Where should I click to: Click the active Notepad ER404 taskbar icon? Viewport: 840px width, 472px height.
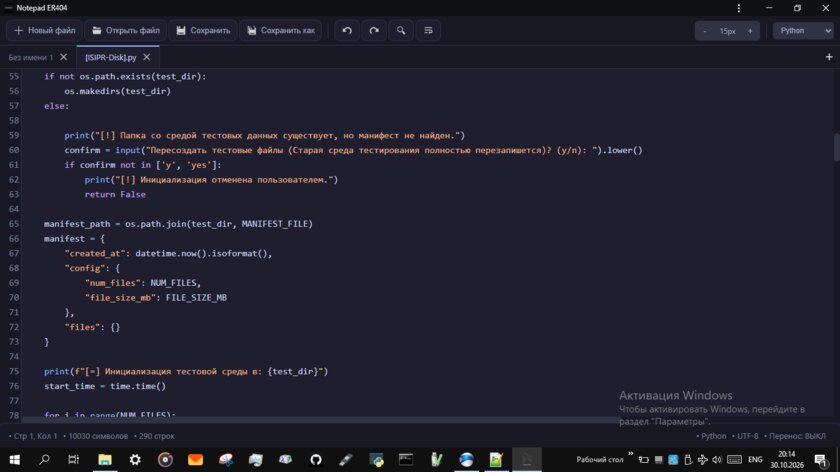pyautogui.click(x=527, y=460)
